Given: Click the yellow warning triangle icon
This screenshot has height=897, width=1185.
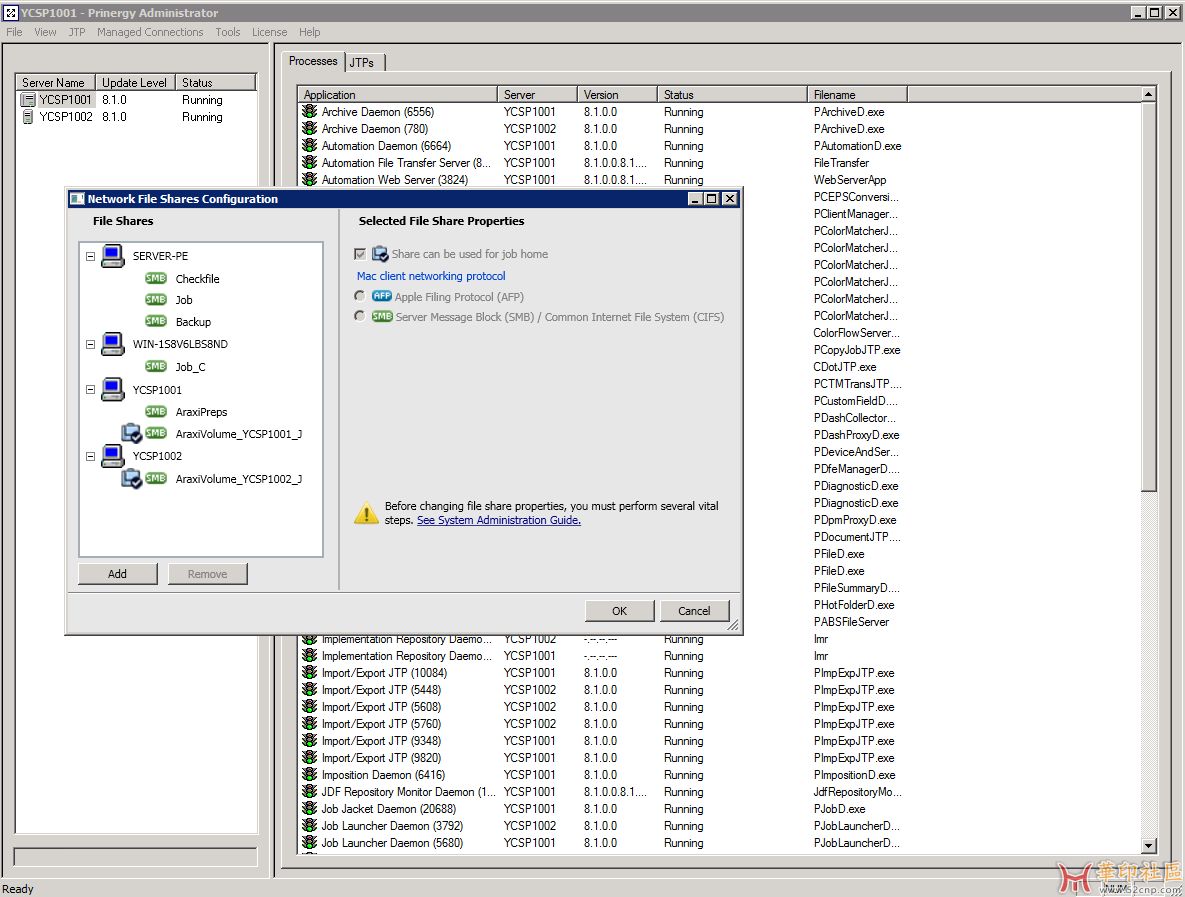Looking at the screenshot, I should pos(366,513).
